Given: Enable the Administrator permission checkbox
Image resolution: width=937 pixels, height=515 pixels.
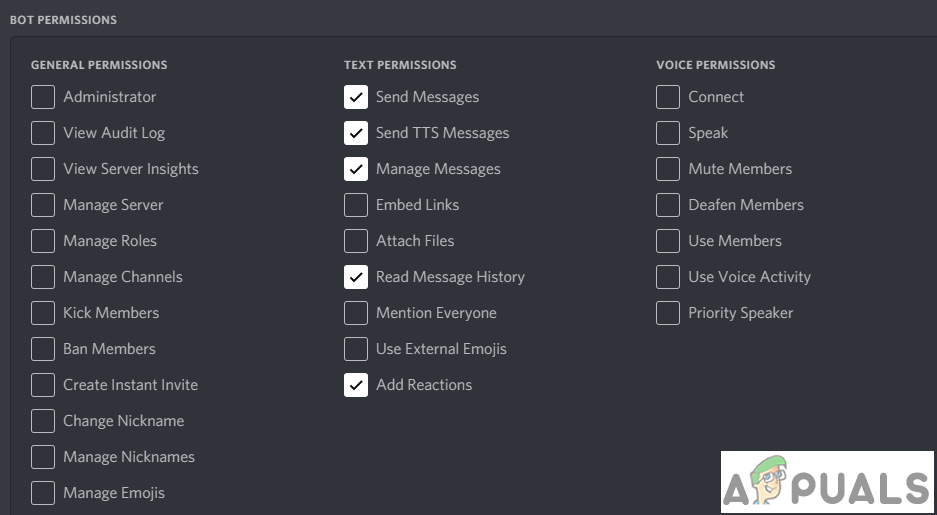Looking at the screenshot, I should 43,97.
